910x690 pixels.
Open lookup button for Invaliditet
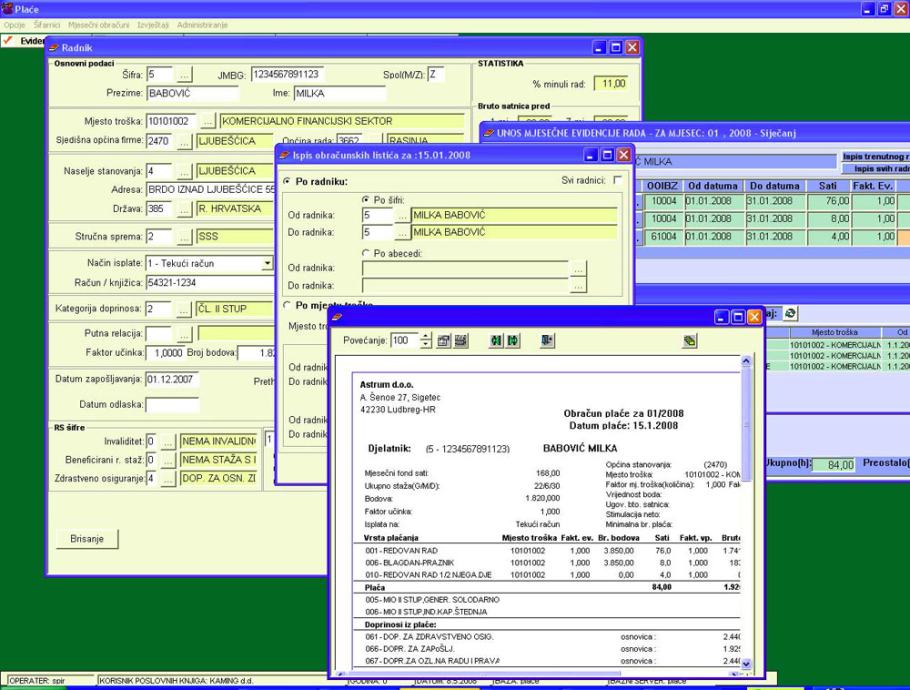pyautogui.click(x=168, y=442)
